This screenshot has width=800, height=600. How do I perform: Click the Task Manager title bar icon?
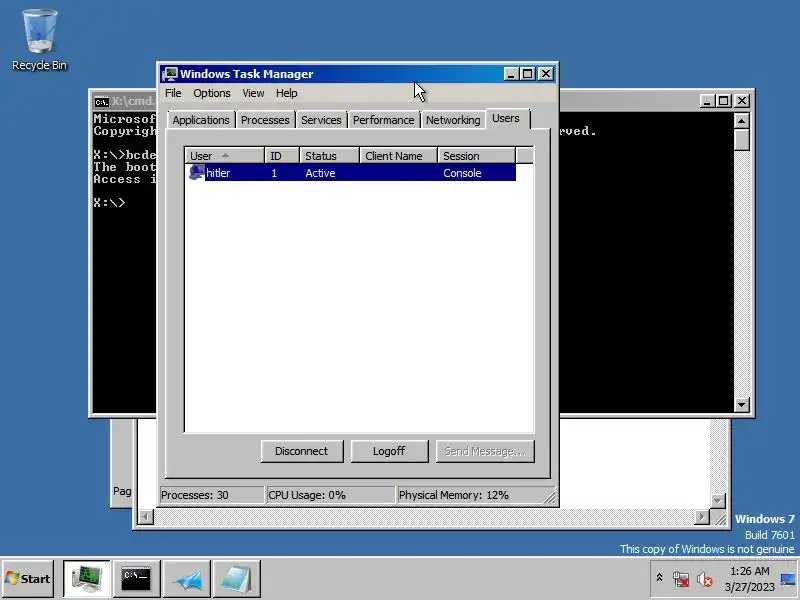169,74
